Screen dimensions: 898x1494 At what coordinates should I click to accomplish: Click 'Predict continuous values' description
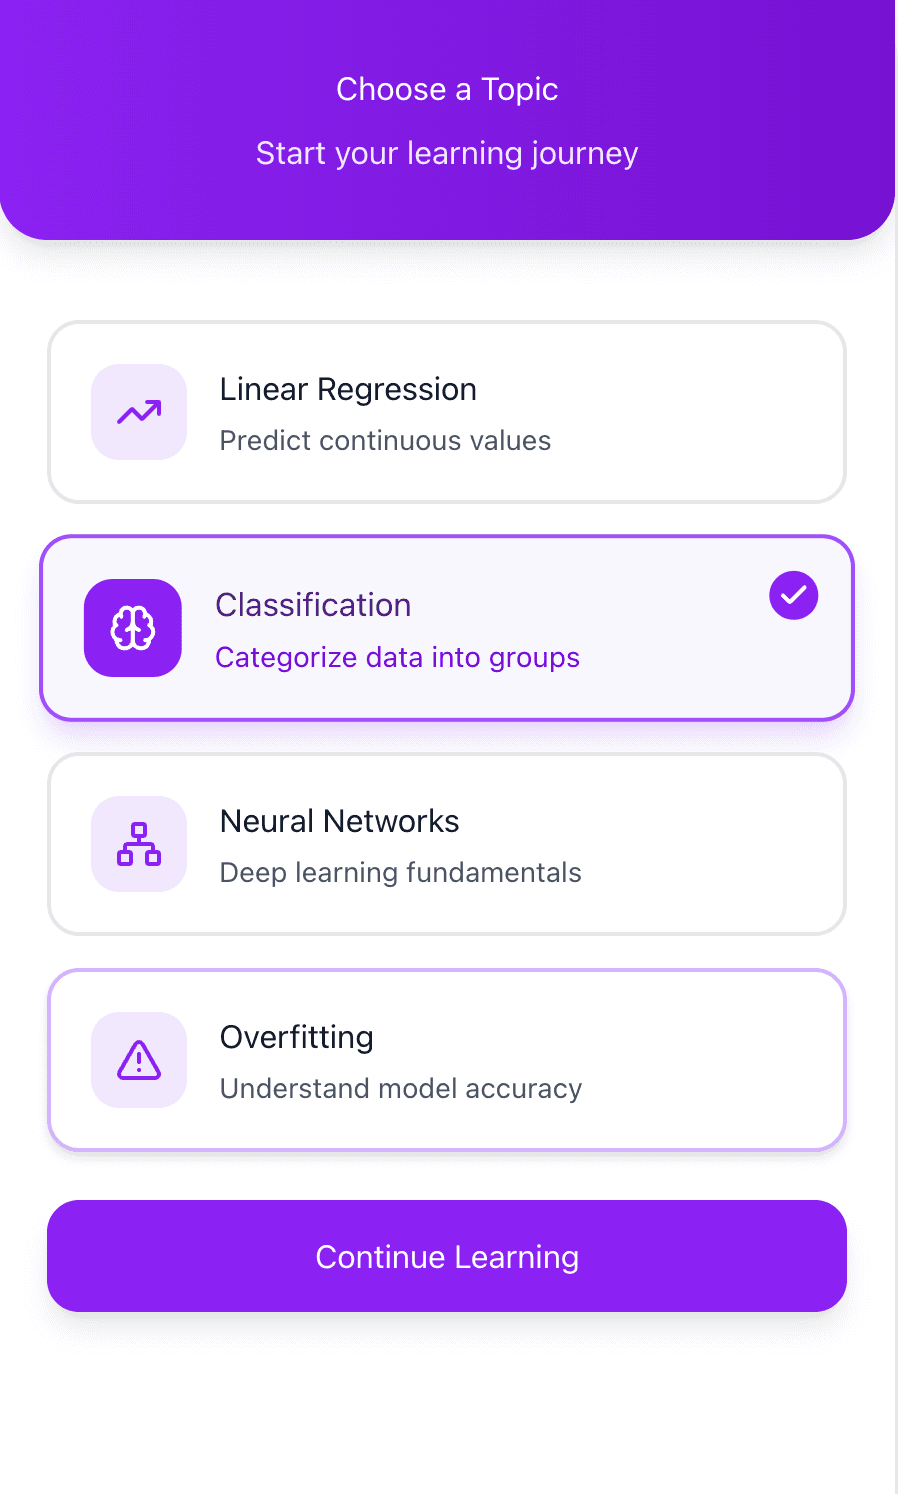click(385, 441)
